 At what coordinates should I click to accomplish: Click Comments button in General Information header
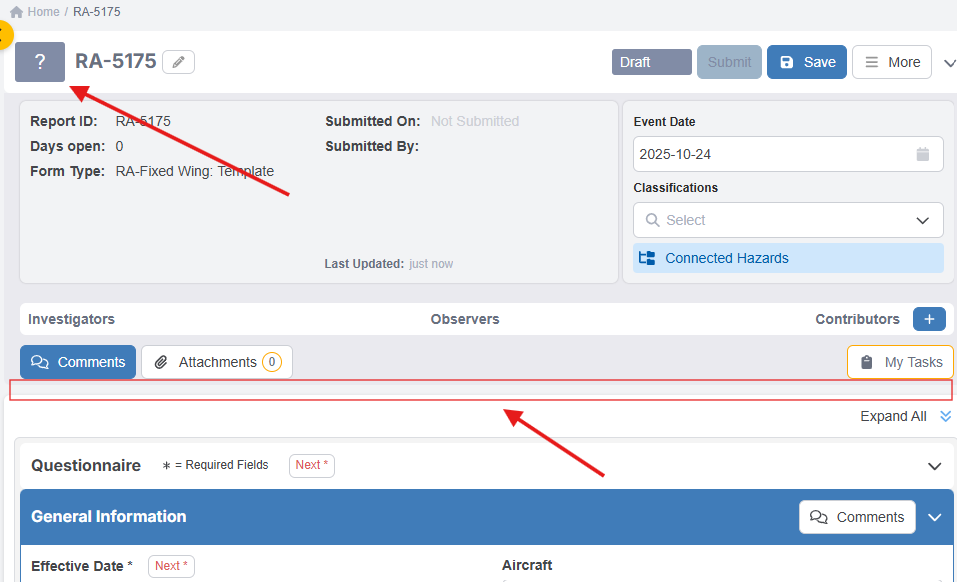[857, 517]
